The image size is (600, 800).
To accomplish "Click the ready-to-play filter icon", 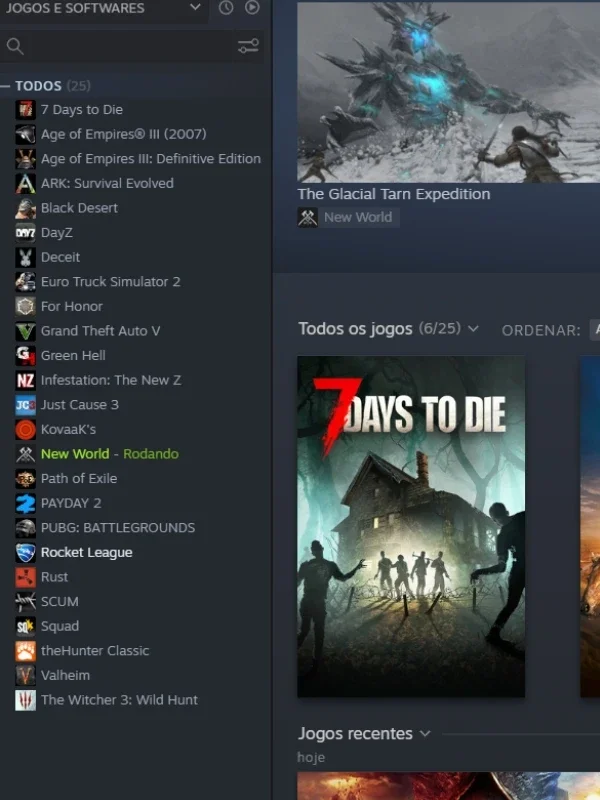I will click(x=252, y=7).
